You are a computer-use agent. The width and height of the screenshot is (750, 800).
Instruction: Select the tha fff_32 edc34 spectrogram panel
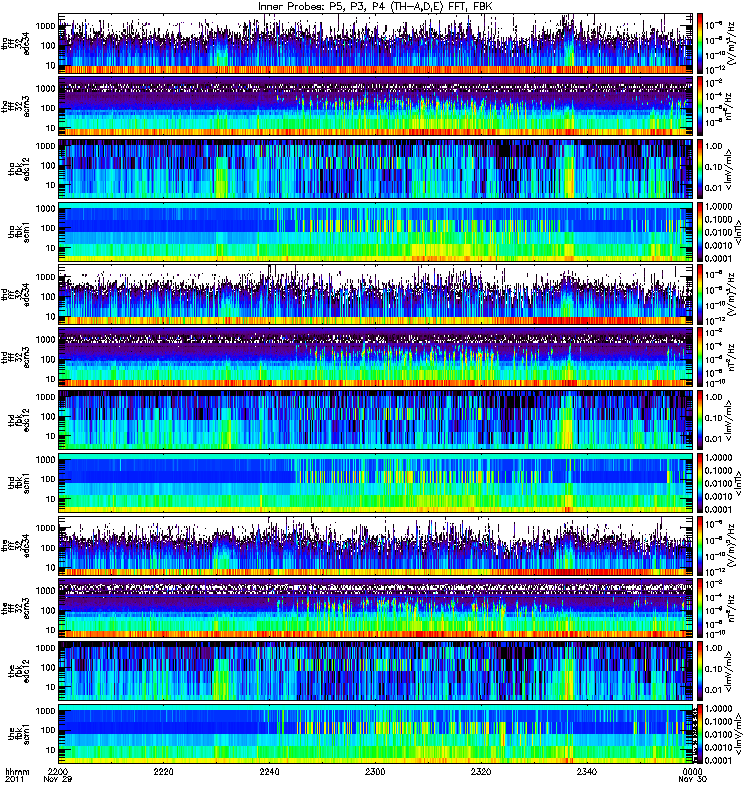click(x=376, y=43)
